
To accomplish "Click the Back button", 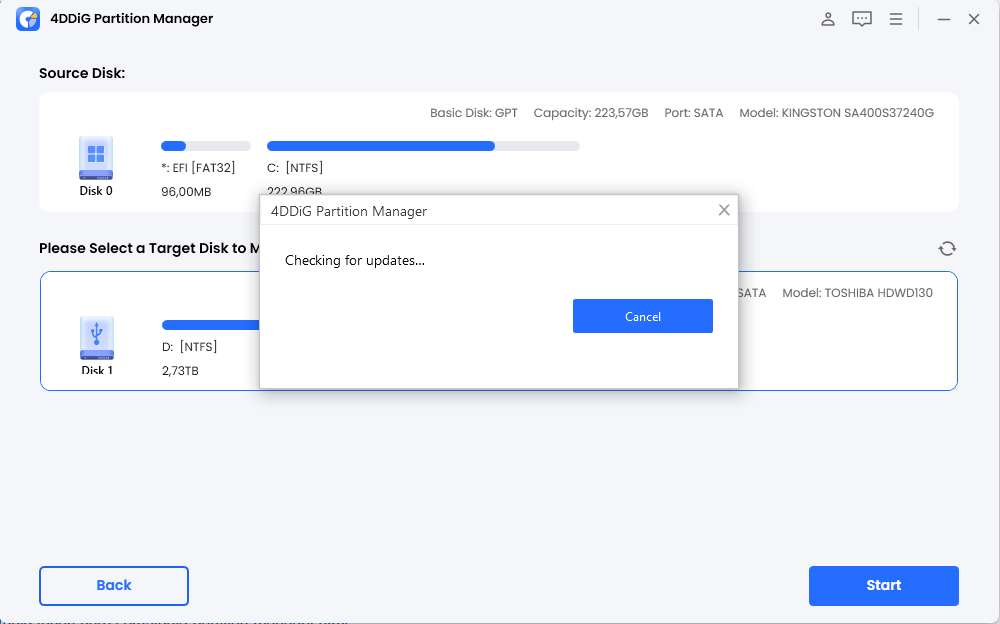I will coord(114,586).
